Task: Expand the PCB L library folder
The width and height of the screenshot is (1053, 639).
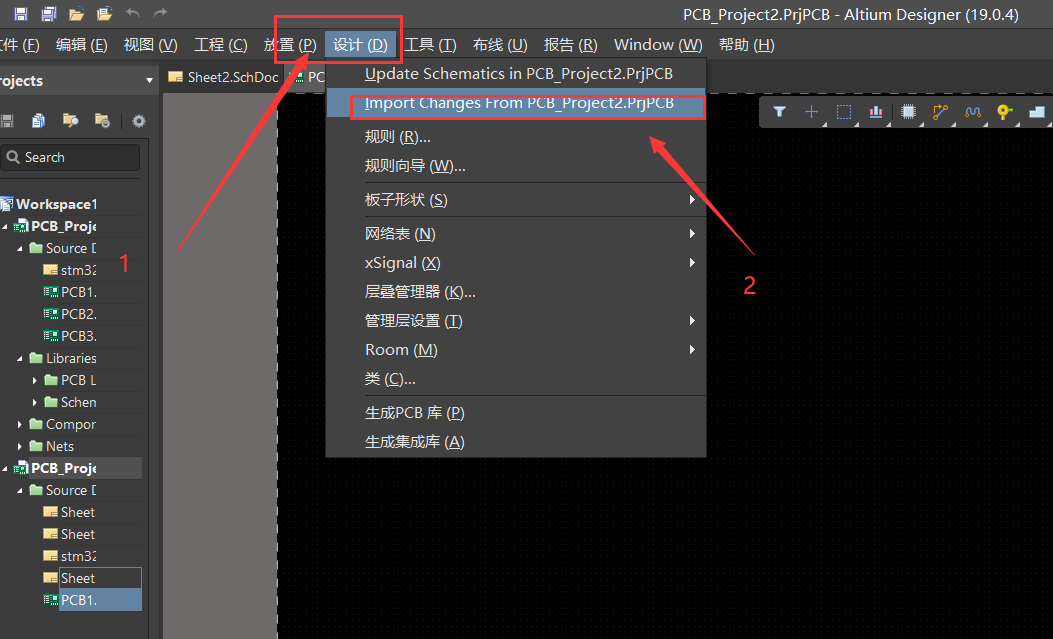Action: [x=34, y=381]
